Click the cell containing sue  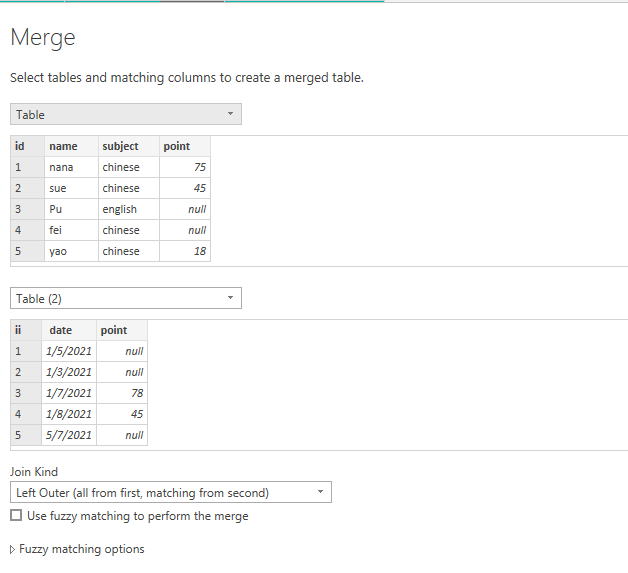(71, 188)
